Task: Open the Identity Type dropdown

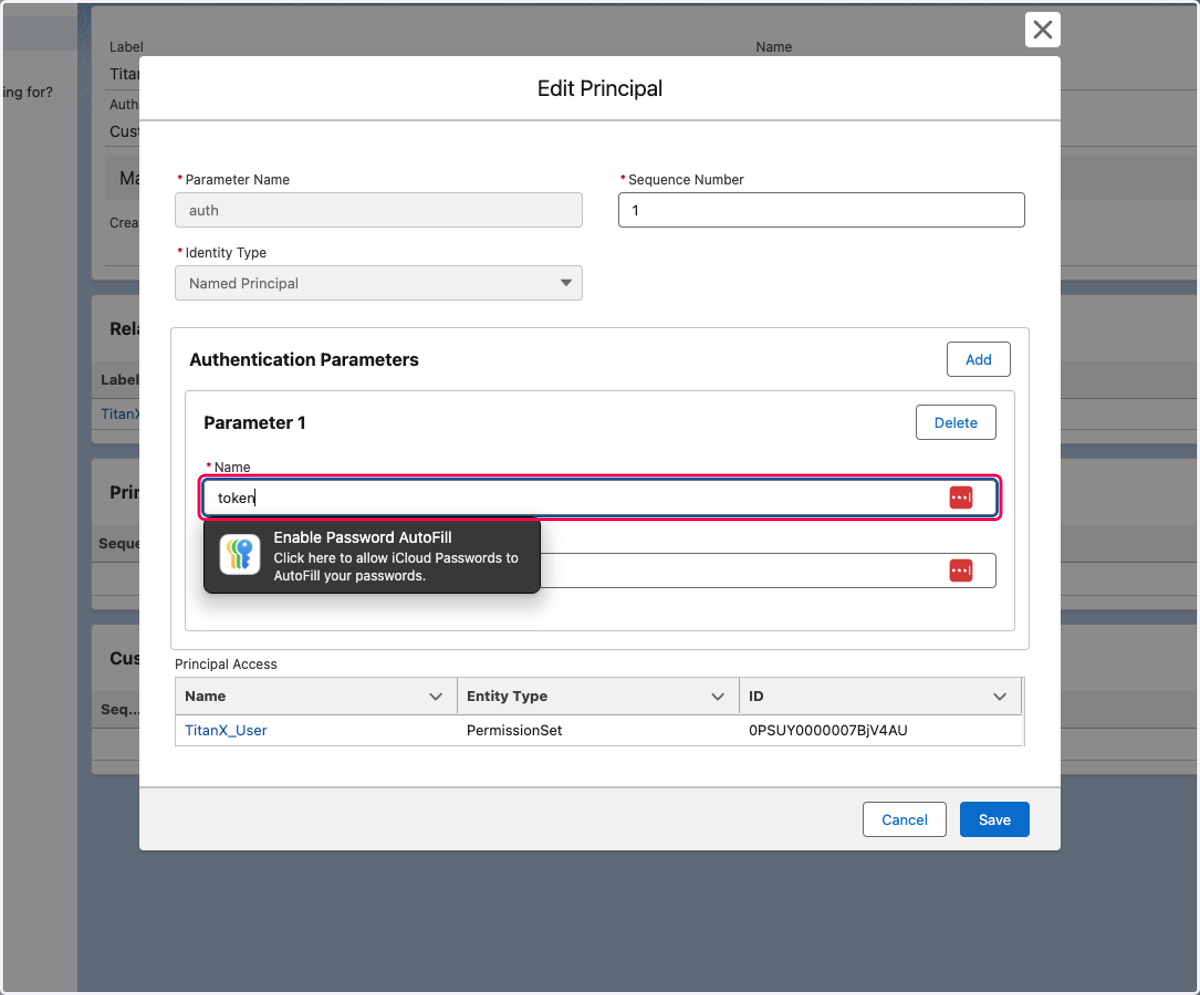Action: pyautogui.click(x=379, y=283)
